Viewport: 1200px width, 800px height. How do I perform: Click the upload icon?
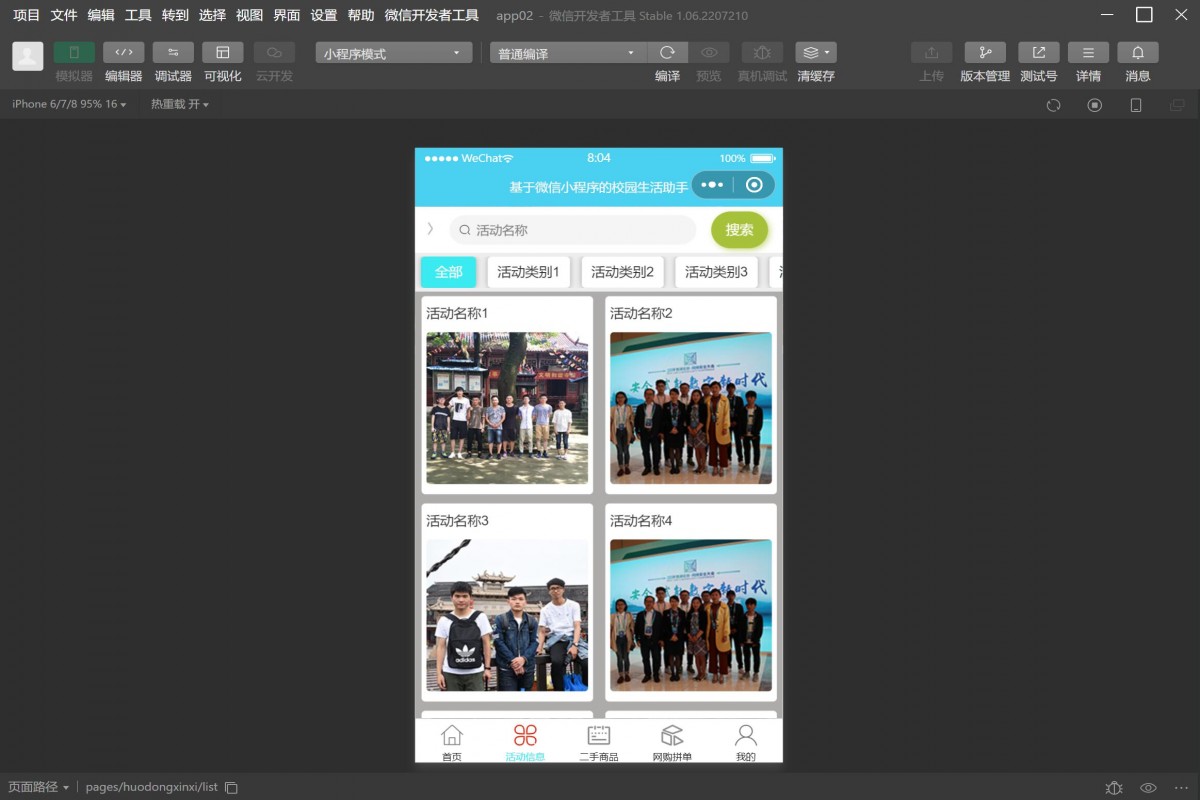pos(932,53)
